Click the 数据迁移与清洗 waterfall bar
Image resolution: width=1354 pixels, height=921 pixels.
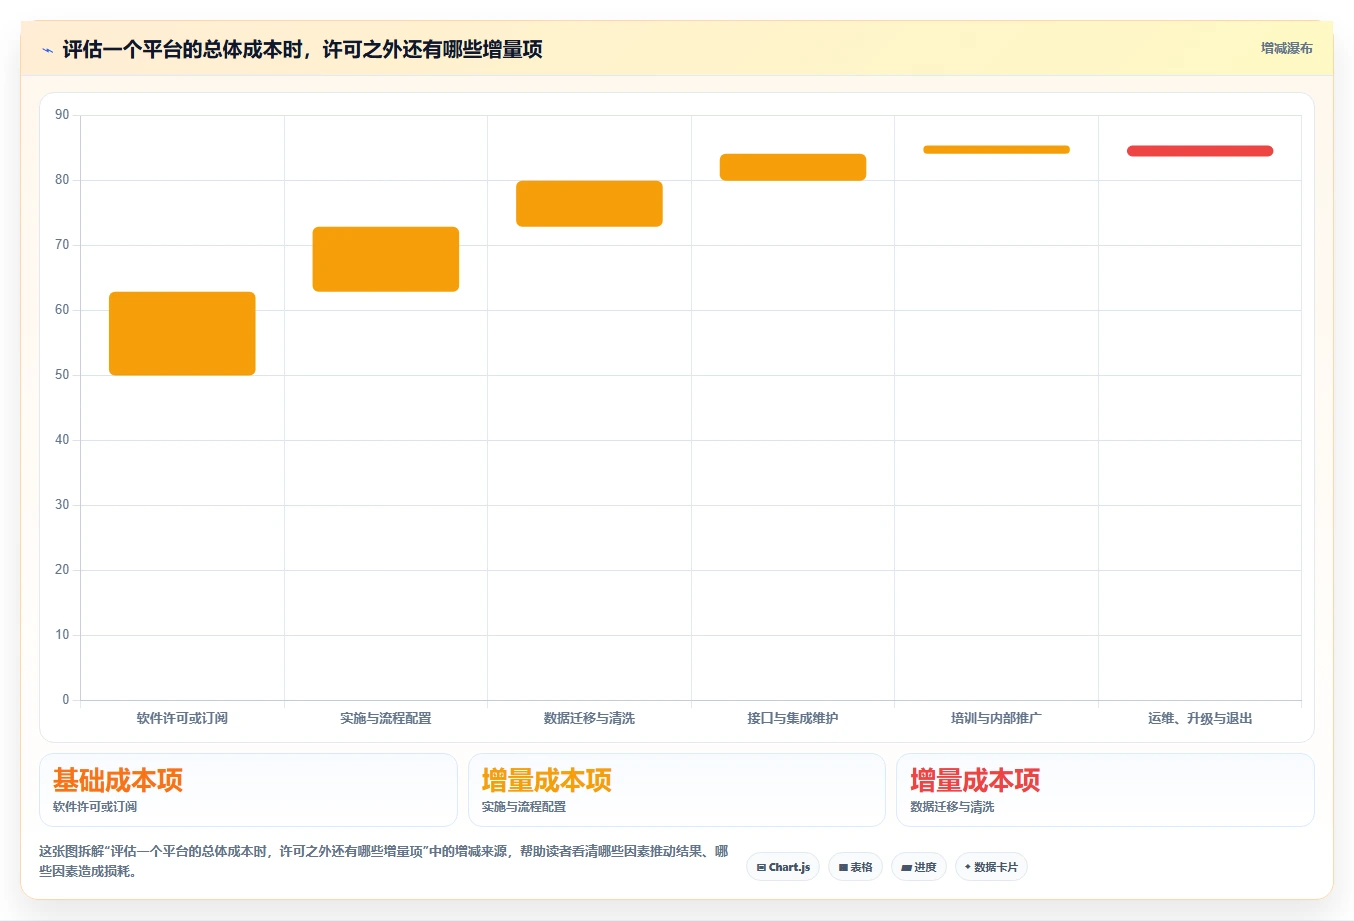pos(589,204)
